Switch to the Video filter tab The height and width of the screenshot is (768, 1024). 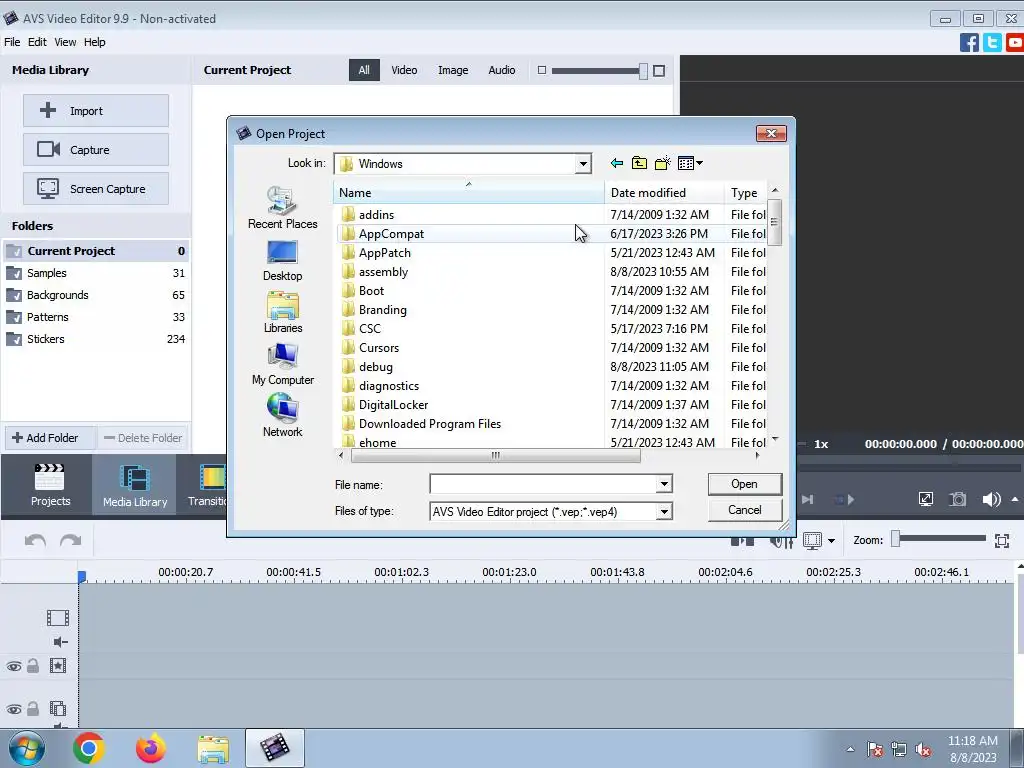tap(404, 70)
